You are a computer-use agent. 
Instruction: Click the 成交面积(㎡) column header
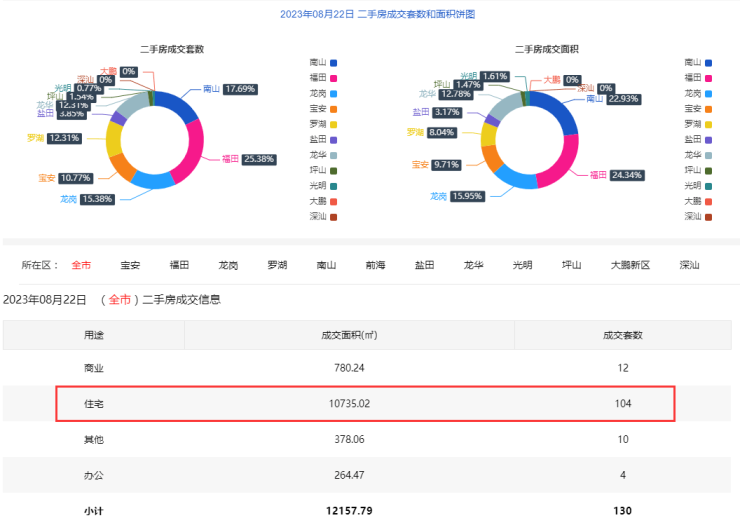tap(349, 336)
